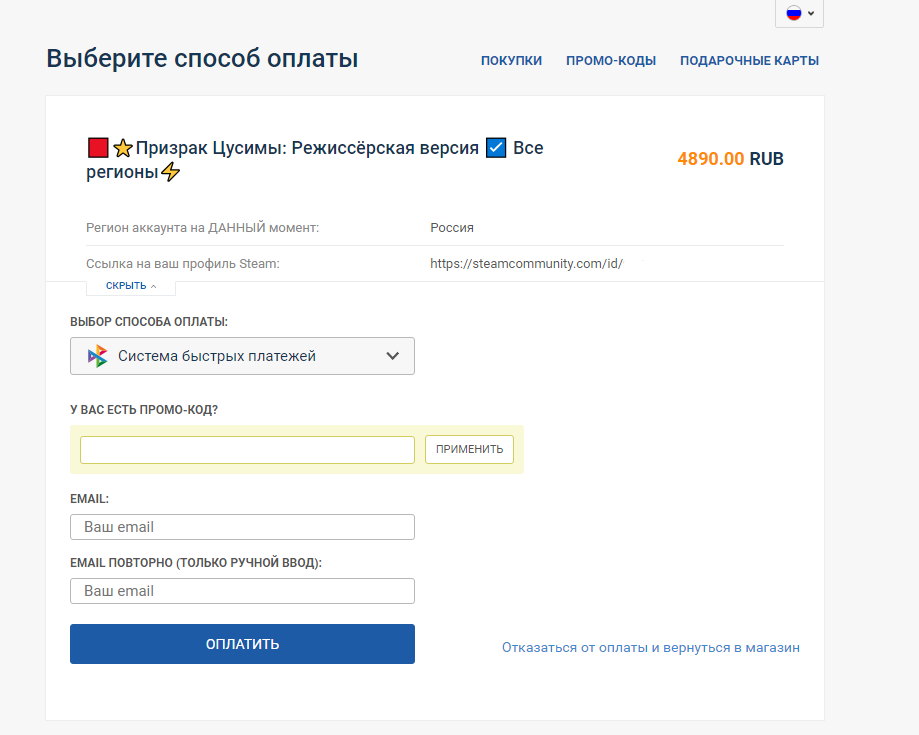Focus the first Ваш email field
This screenshot has width=919, height=735.
(x=242, y=527)
